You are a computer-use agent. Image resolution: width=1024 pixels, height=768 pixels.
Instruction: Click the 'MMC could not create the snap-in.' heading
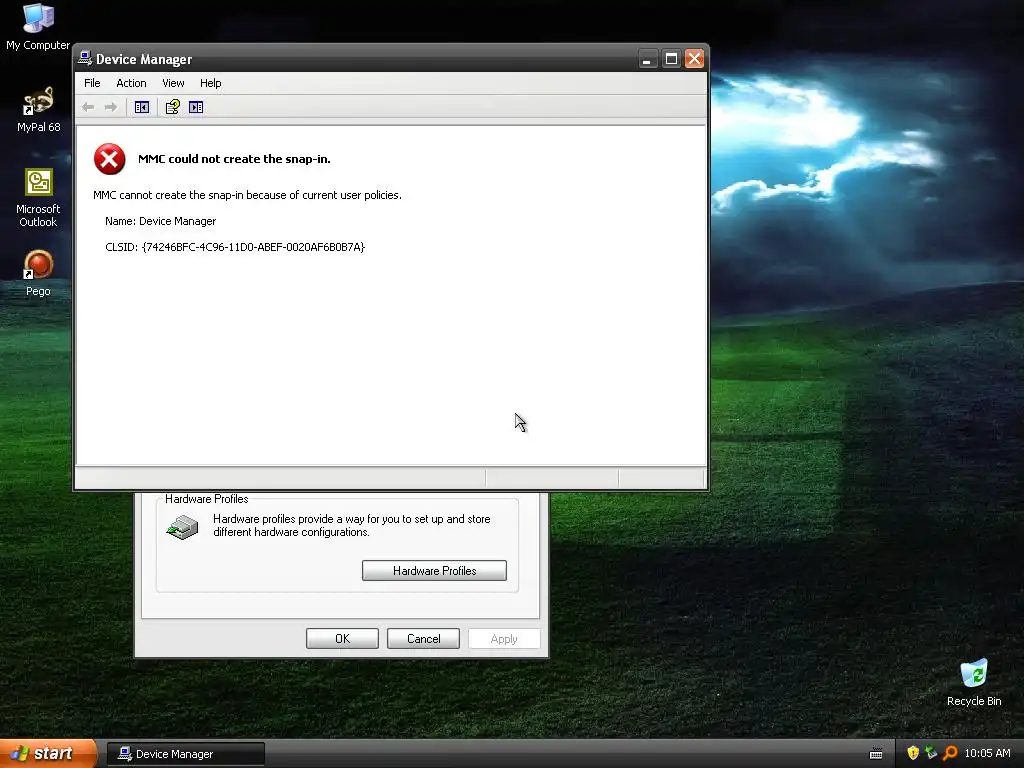(x=234, y=159)
